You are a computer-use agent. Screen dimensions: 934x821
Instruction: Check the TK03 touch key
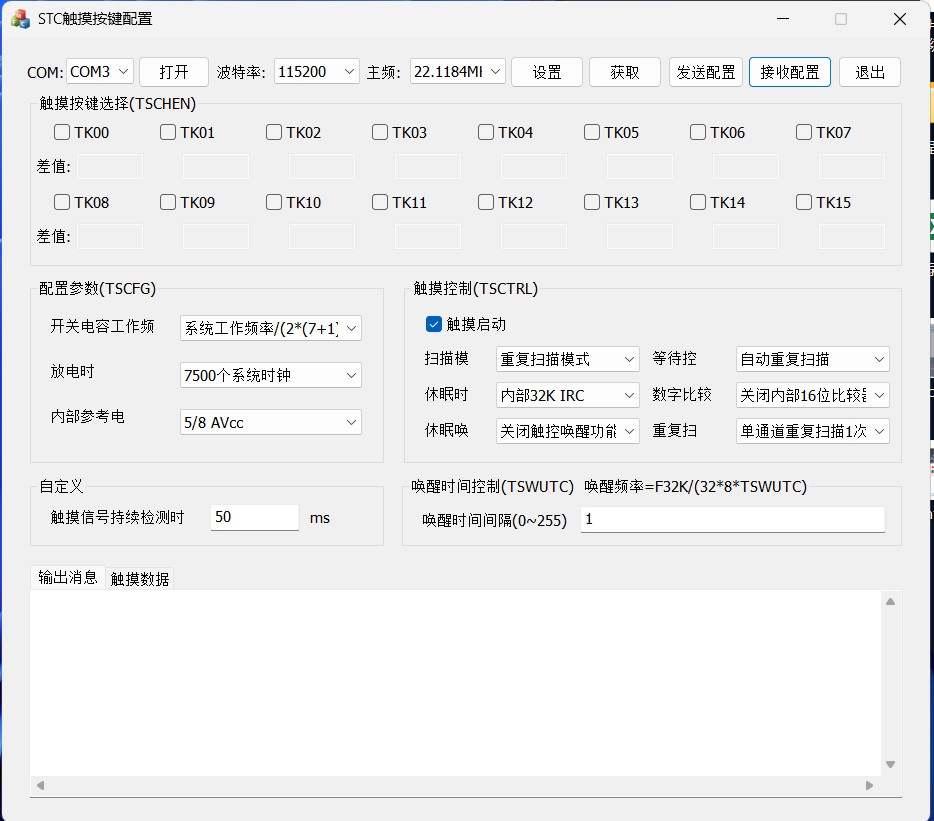pyautogui.click(x=380, y=132)
